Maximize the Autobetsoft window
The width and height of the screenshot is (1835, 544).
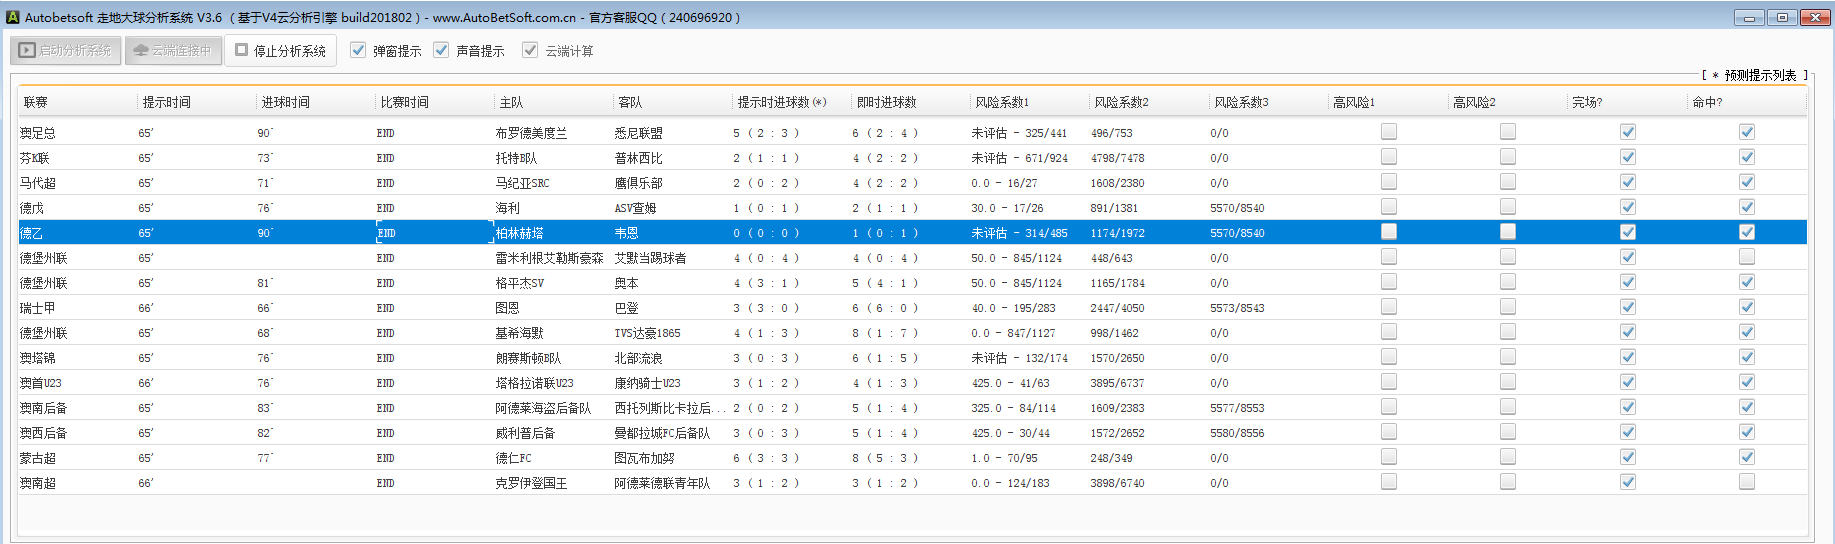pyautogui.click(x=1781, y=17)
